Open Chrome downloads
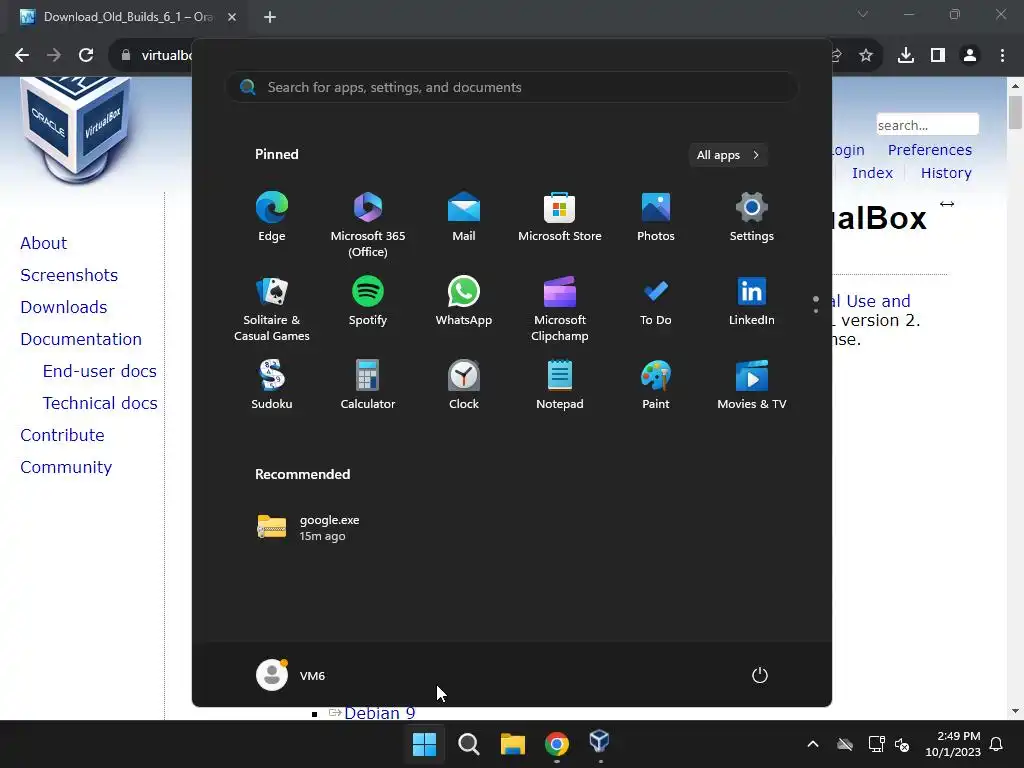Image resolution: width=1024 pixels, height=768 pixels. pos(906,56)
